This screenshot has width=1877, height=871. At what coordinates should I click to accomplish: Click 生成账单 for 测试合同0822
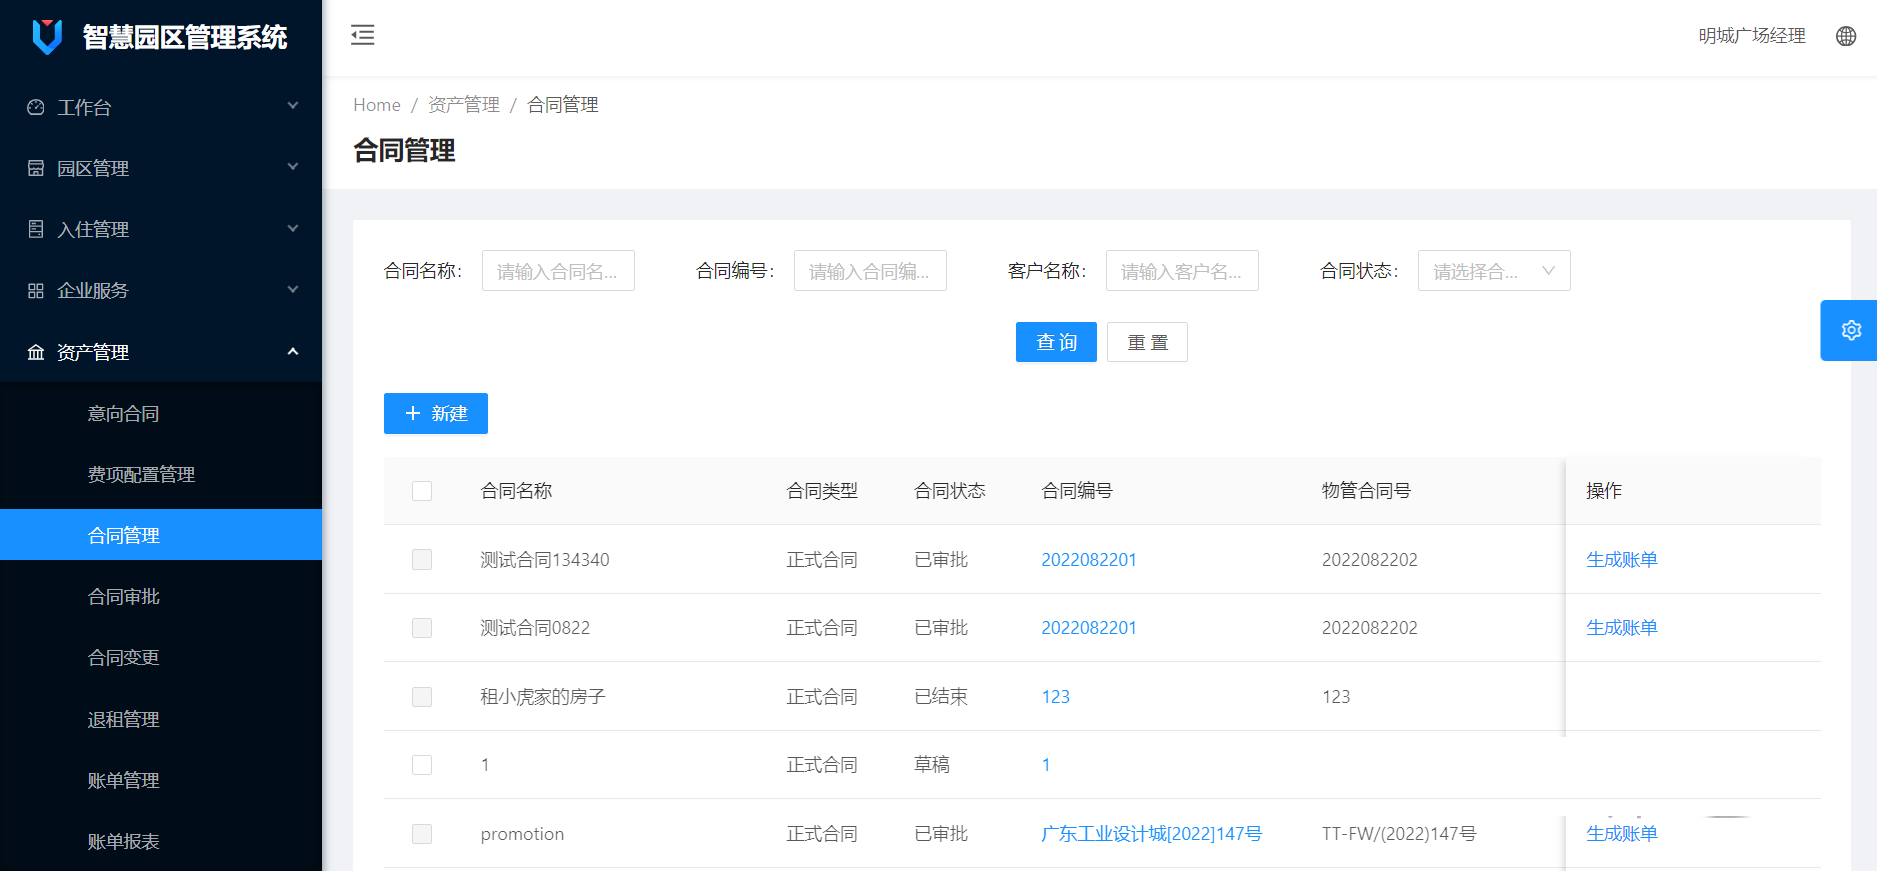[1621, 628]
